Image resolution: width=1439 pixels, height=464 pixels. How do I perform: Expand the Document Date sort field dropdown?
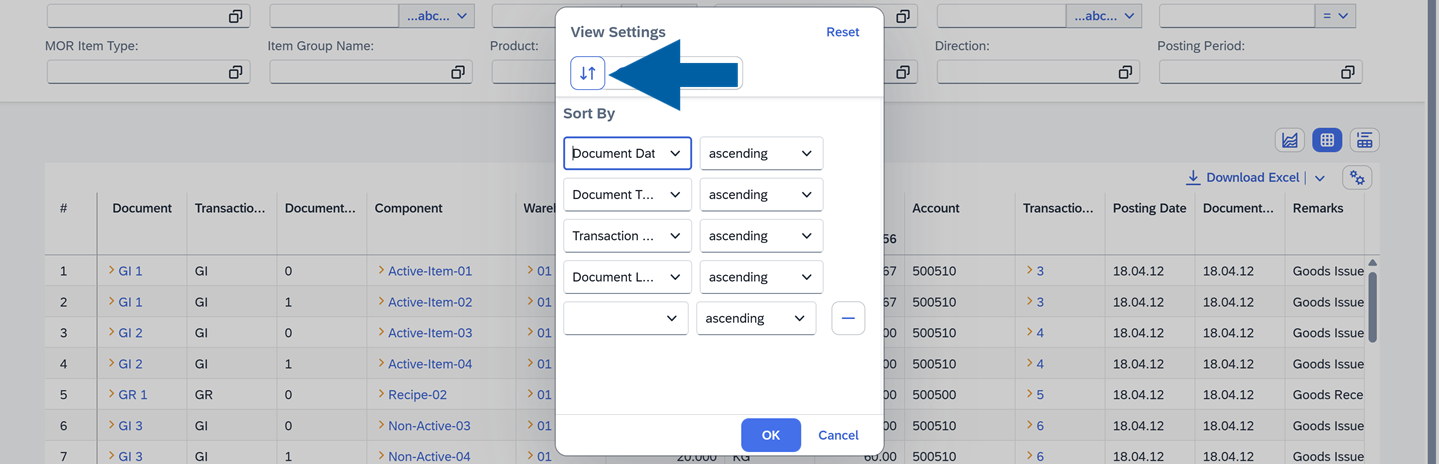click(675, 154)
